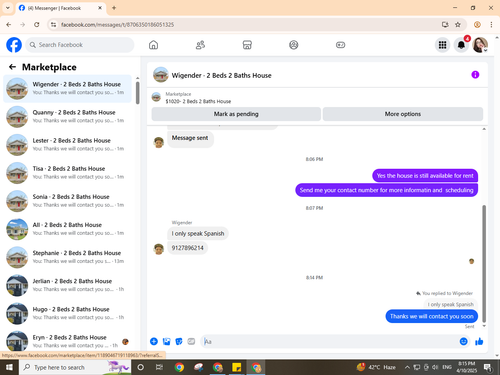Select 'Send me your contact number' message
The height and width of the screenshot is (375, 500).
tap(386, 190)
